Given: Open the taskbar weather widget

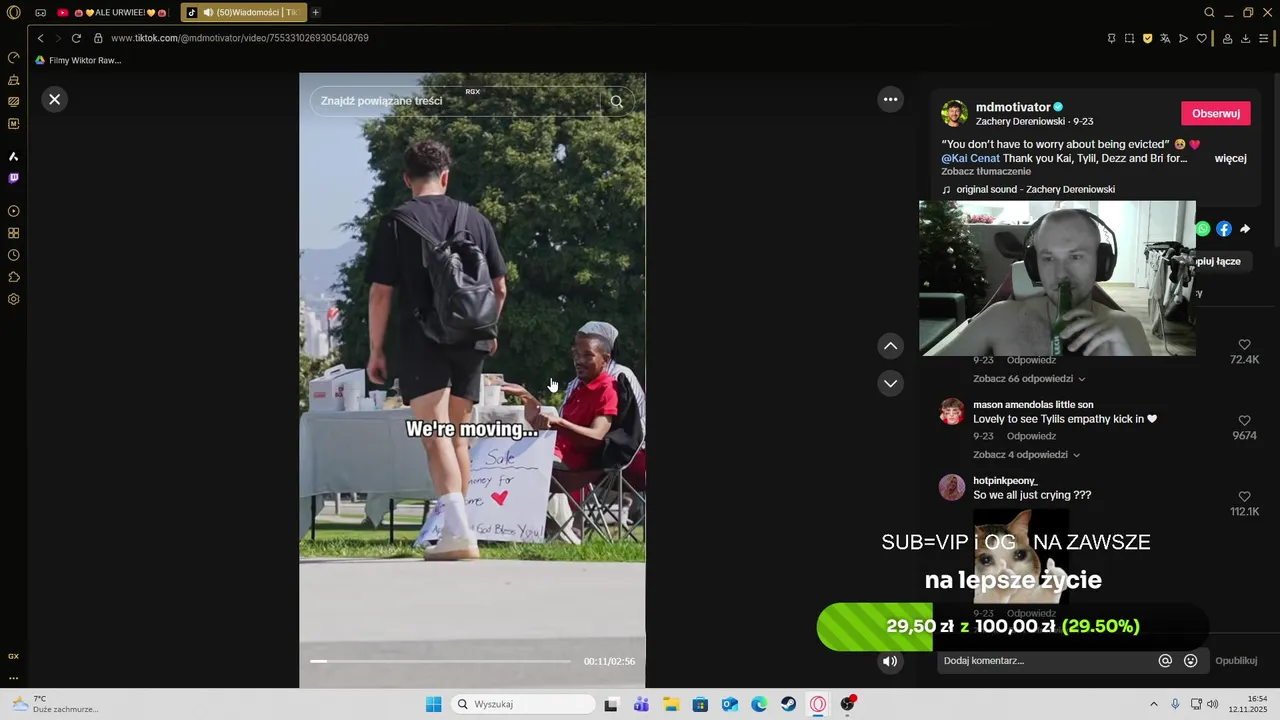Looking at the screenshot, I should pyautogui.click(x=55, y=704).
